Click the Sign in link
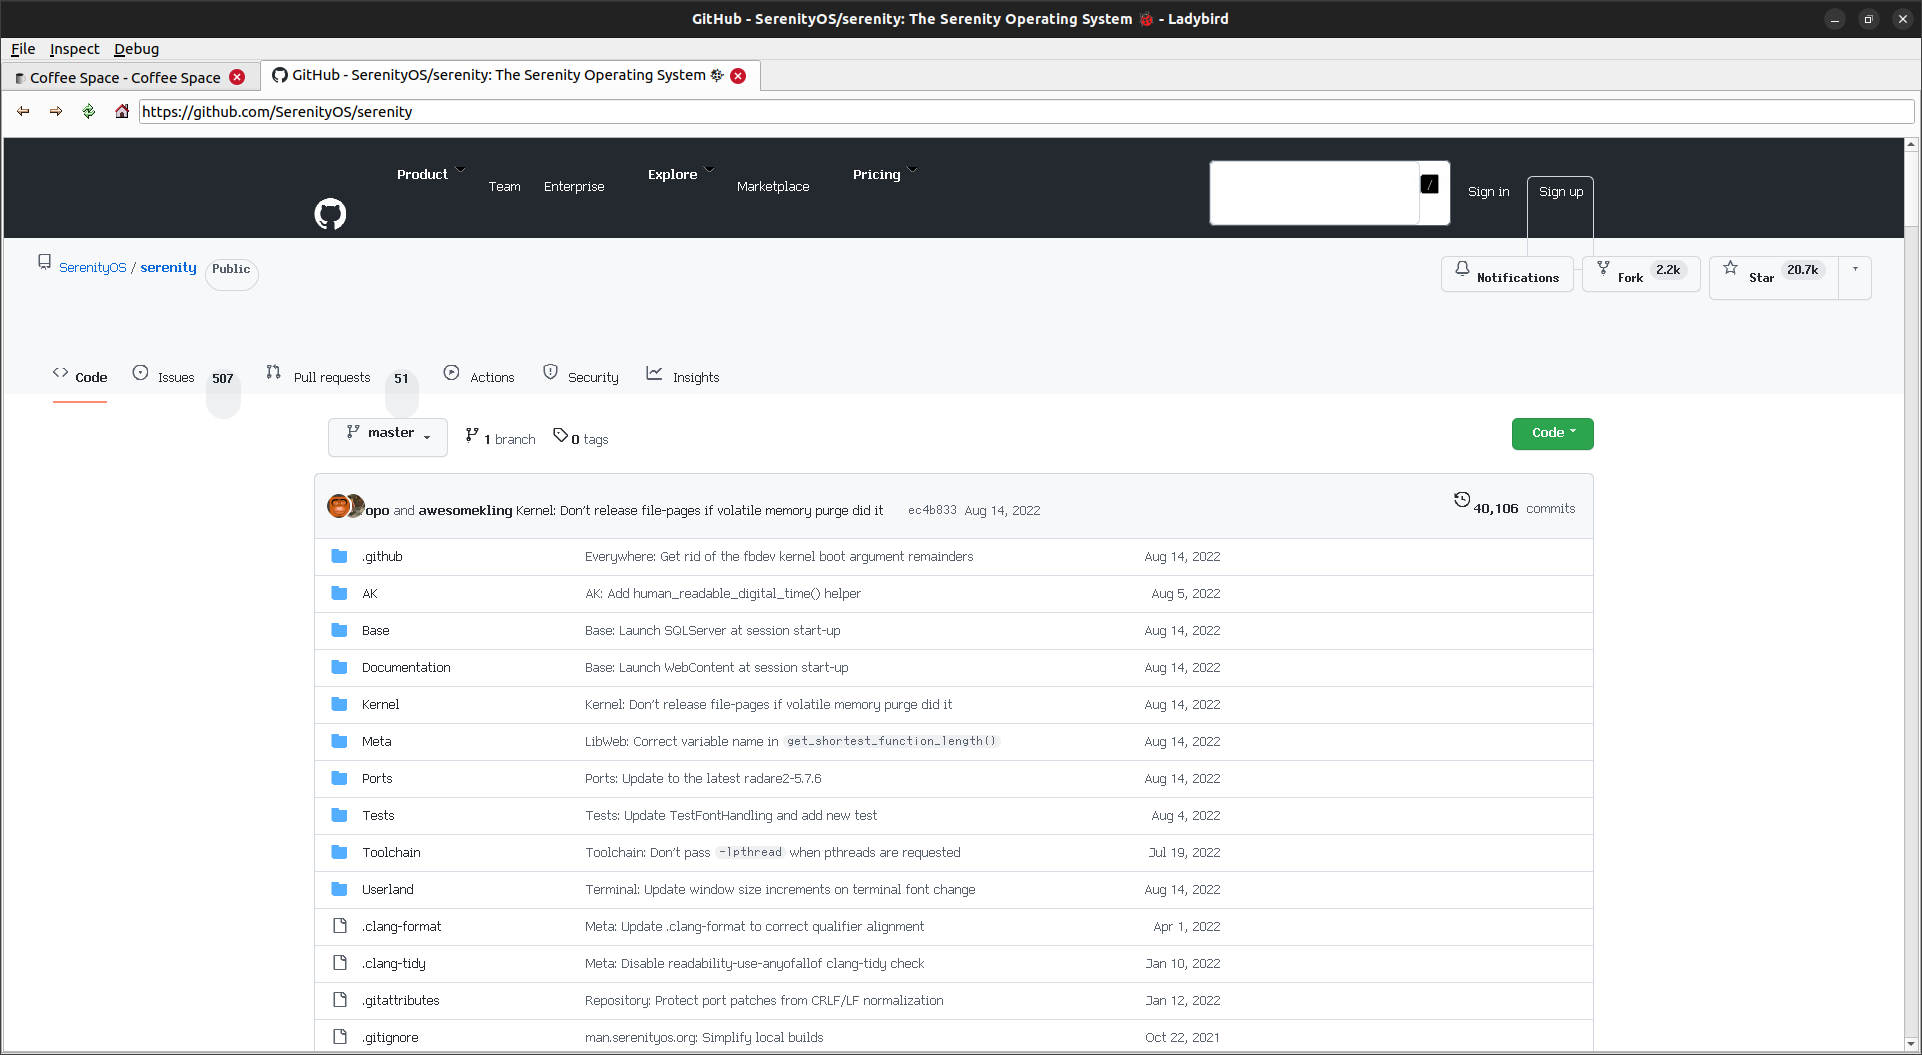Image resolution: width=1922 pixels, height=1055 pixels. pyautogui.click(x=1488, y=191)
